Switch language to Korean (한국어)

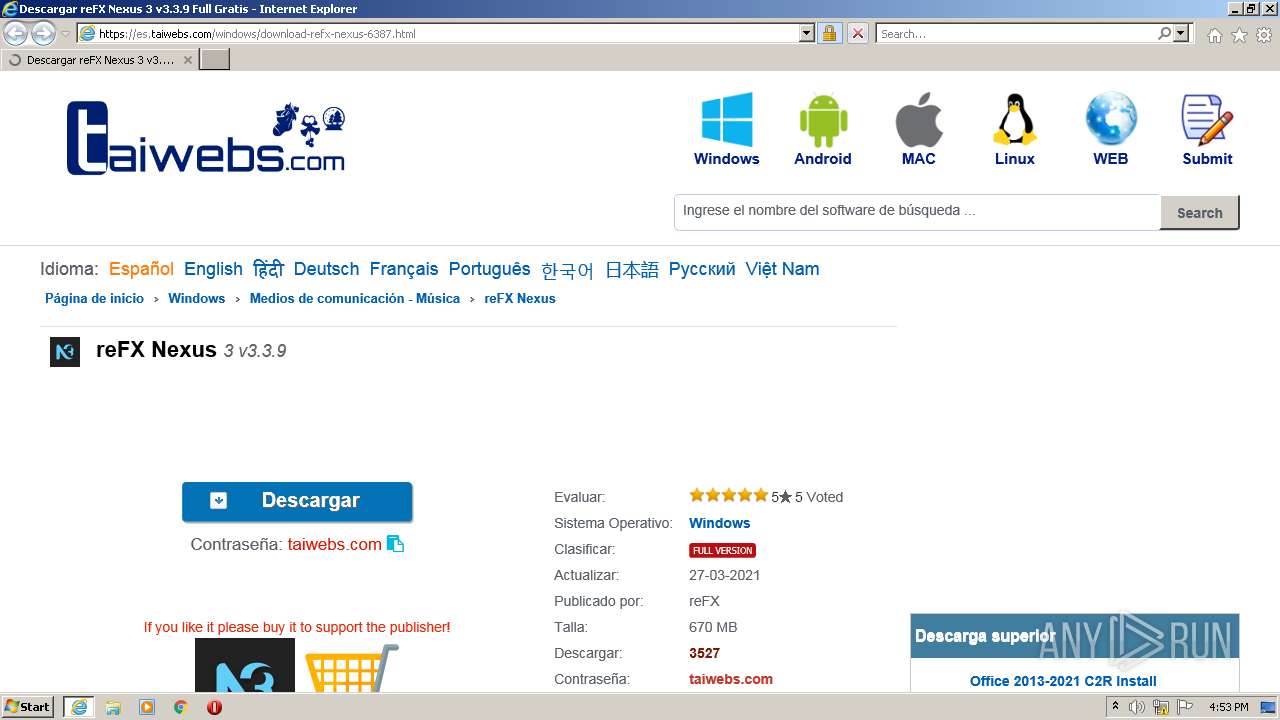568,270
